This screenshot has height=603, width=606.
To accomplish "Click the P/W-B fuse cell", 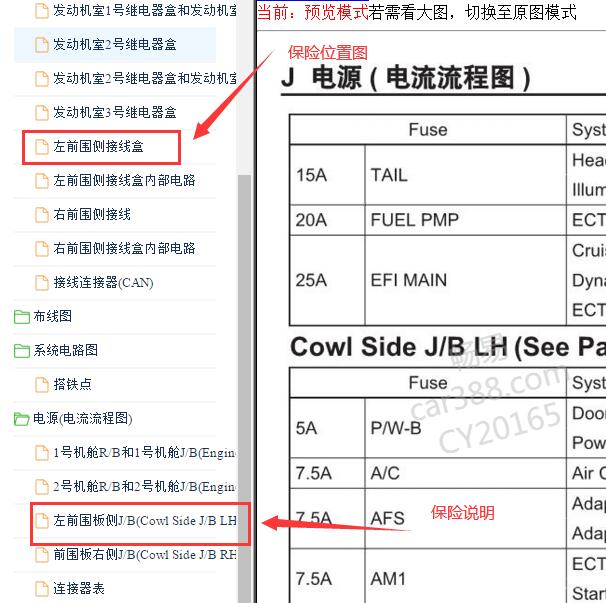I will pyautogui.click(x=465, y=428).
